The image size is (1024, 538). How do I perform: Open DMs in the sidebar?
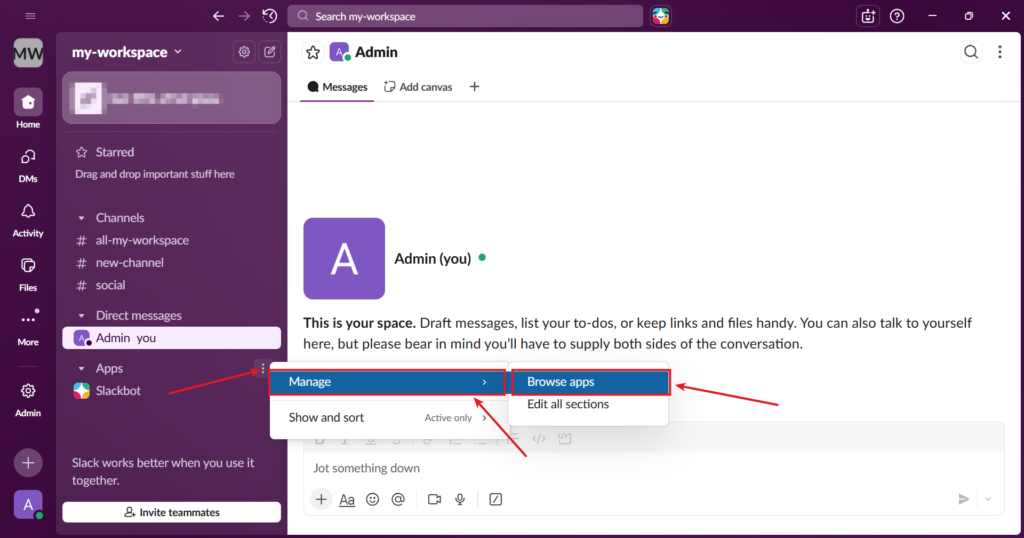[28, 165]
